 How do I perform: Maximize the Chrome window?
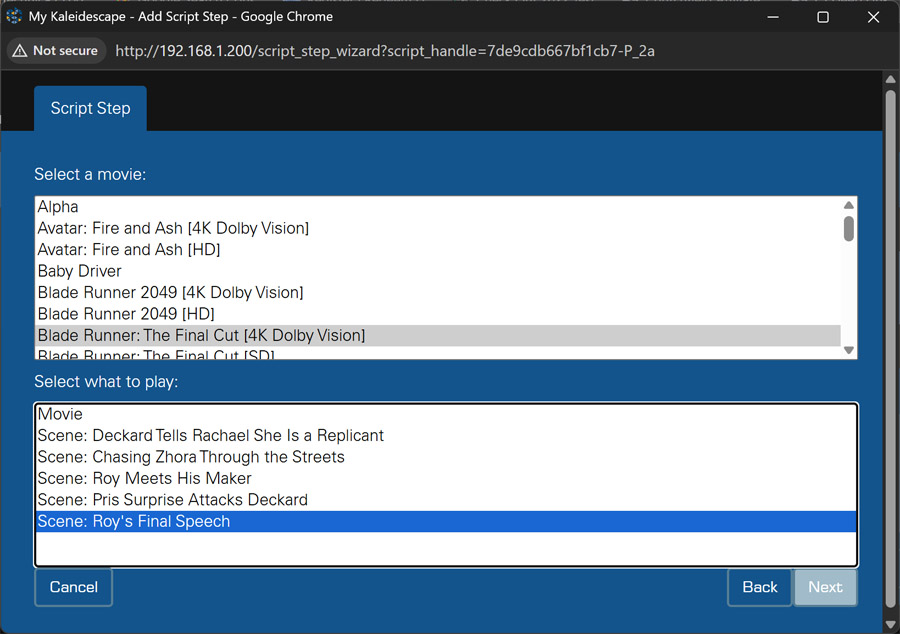coord(823,17)
